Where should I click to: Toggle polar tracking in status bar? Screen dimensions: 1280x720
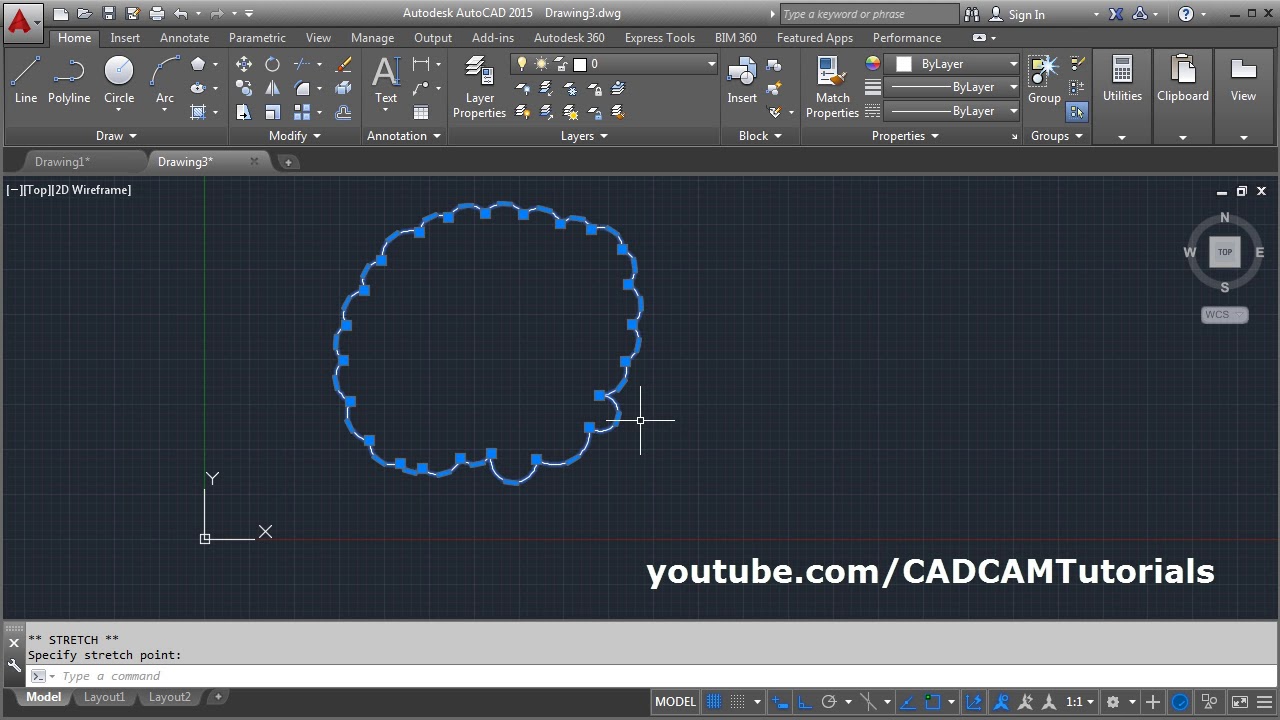(x=829, y=701)
